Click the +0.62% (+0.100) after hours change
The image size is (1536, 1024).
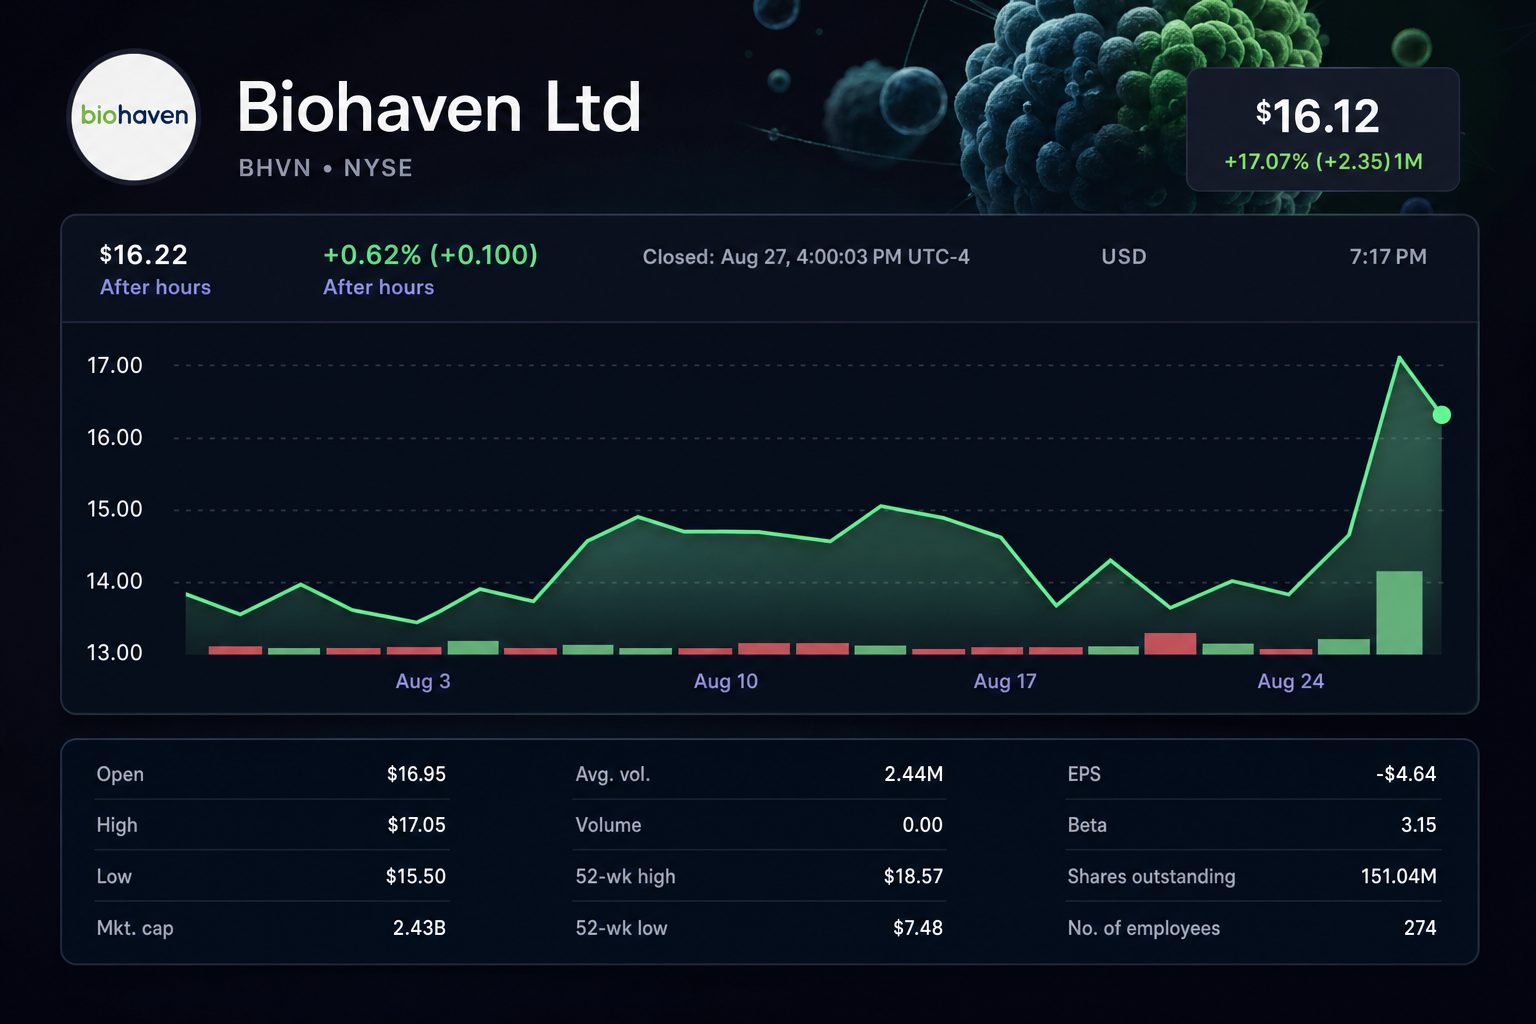coord(430,255)
